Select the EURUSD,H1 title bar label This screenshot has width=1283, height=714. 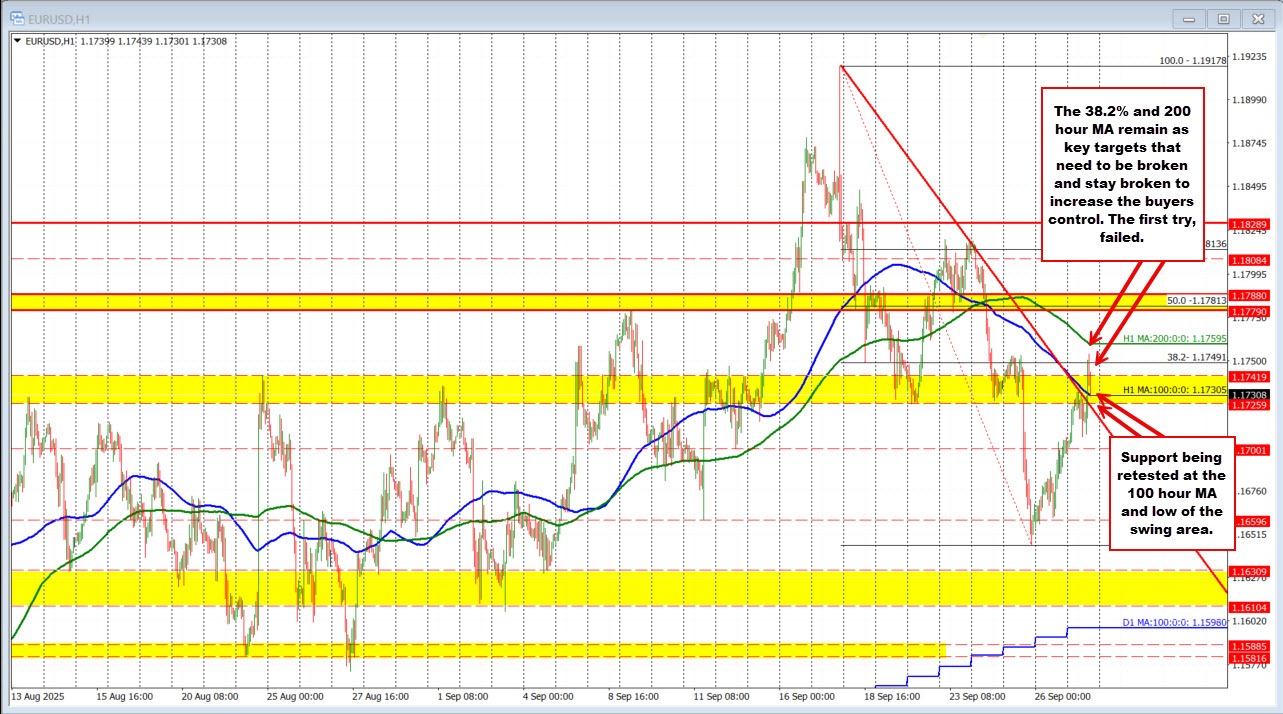click(x=60, y=18)
